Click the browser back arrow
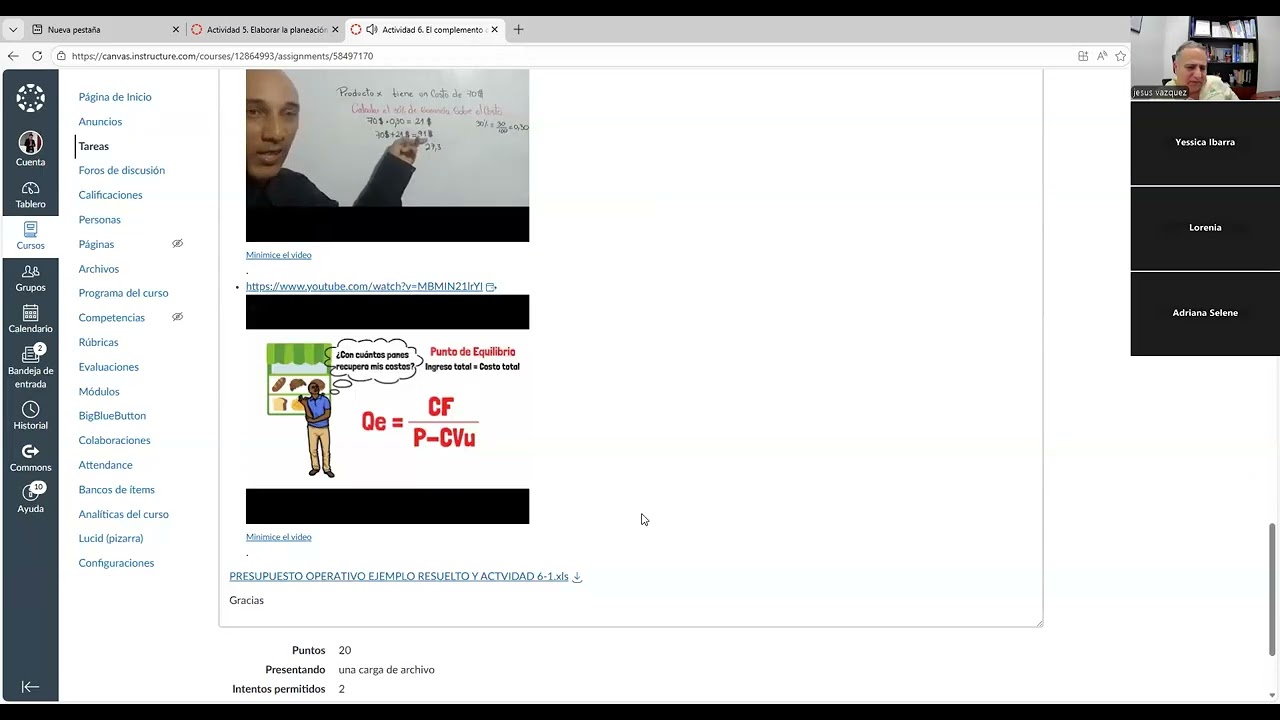The height and width of the screenshot is (720, 1280). tap(13, 56)
